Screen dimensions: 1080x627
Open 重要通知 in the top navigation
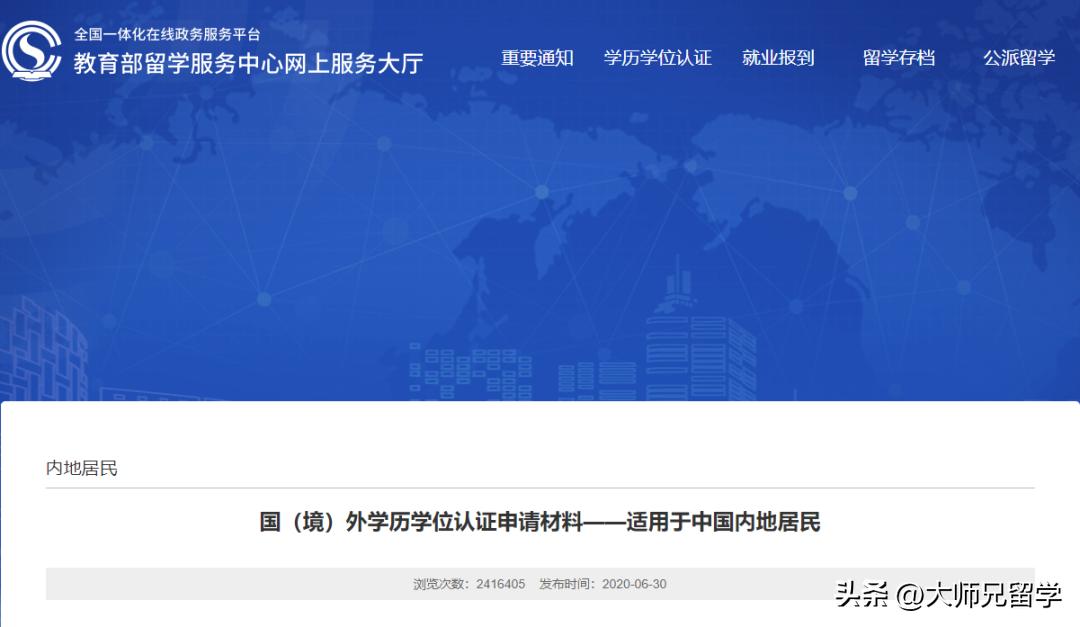click(x=537, y=57)
